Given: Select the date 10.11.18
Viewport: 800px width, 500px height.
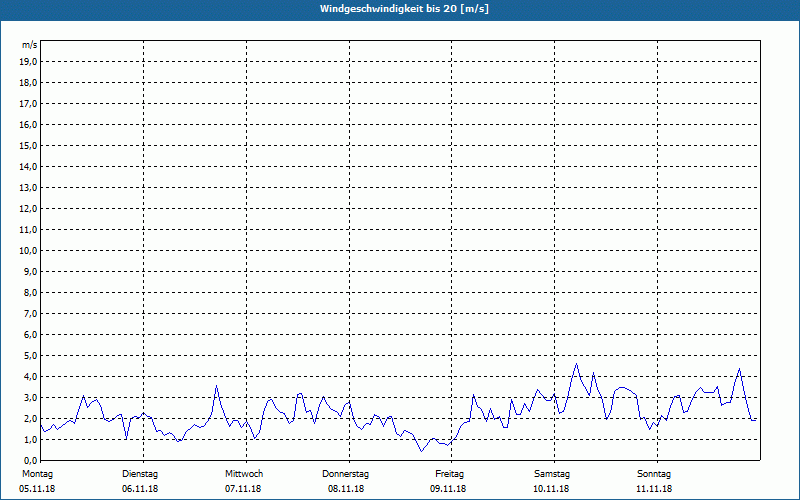Looking at the screenshot, I should click(551, 489).
